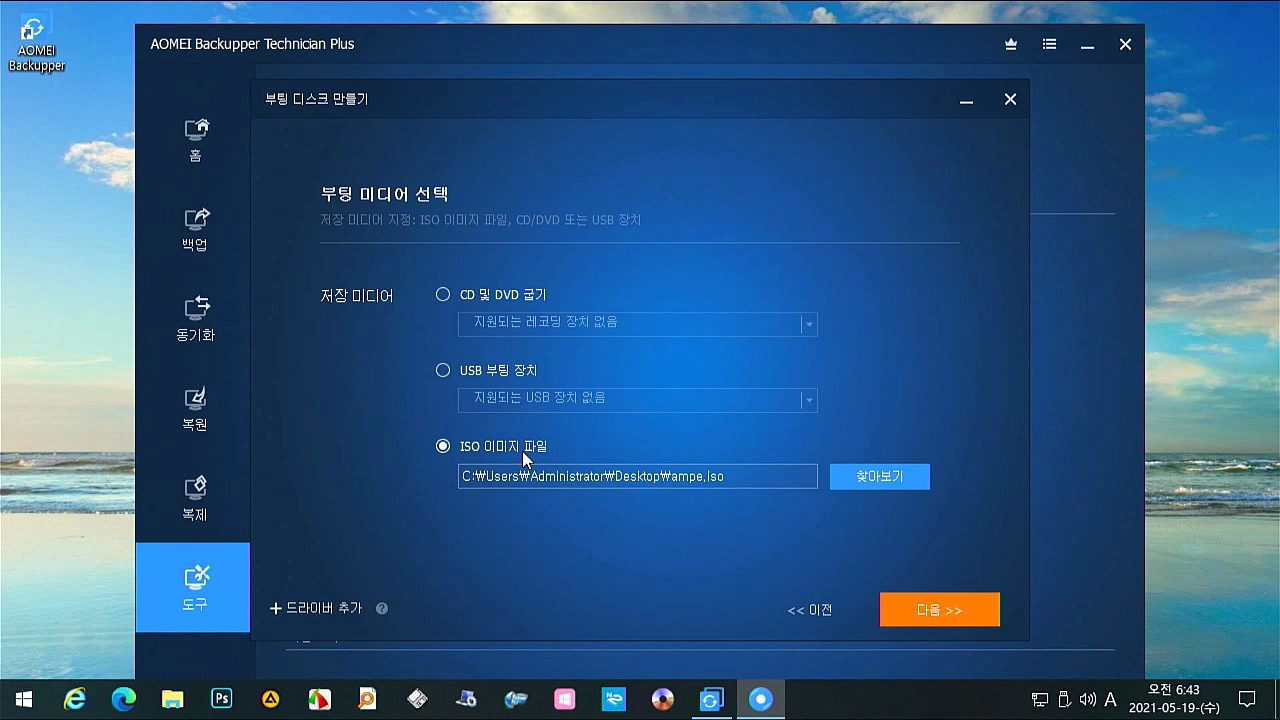Select USB 부팅 장치 radio option
This screenshot has height=720, width=1280.
tap(443, 370)
